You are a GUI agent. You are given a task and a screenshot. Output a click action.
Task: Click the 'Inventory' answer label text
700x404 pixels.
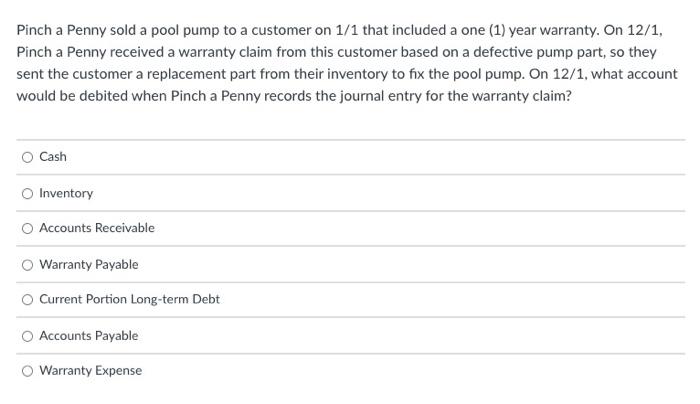click(66, 193)
